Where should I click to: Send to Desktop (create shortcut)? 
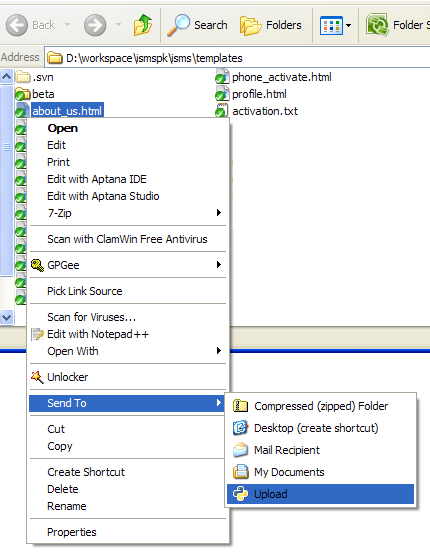(x=320, y=428)
